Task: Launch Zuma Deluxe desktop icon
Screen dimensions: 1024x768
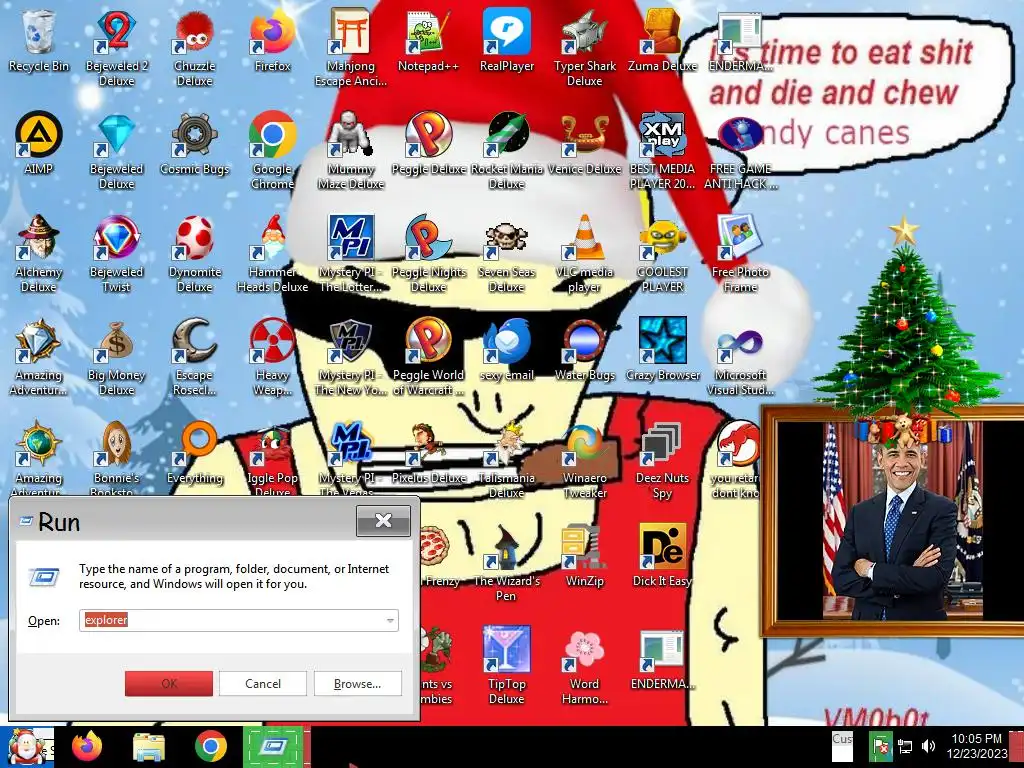Action: coord(662,40)
